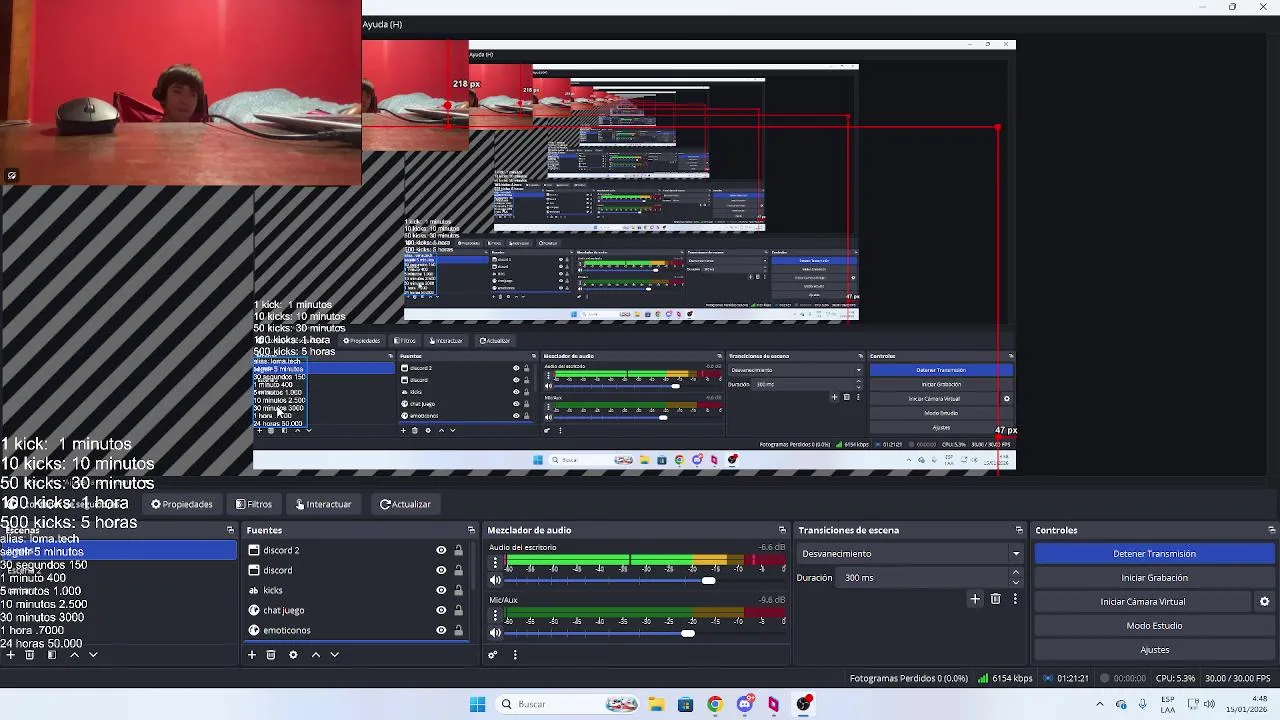Mute Audio del escritorio speaker icon
Screen dimensions: 1280x720
point(495,580)
